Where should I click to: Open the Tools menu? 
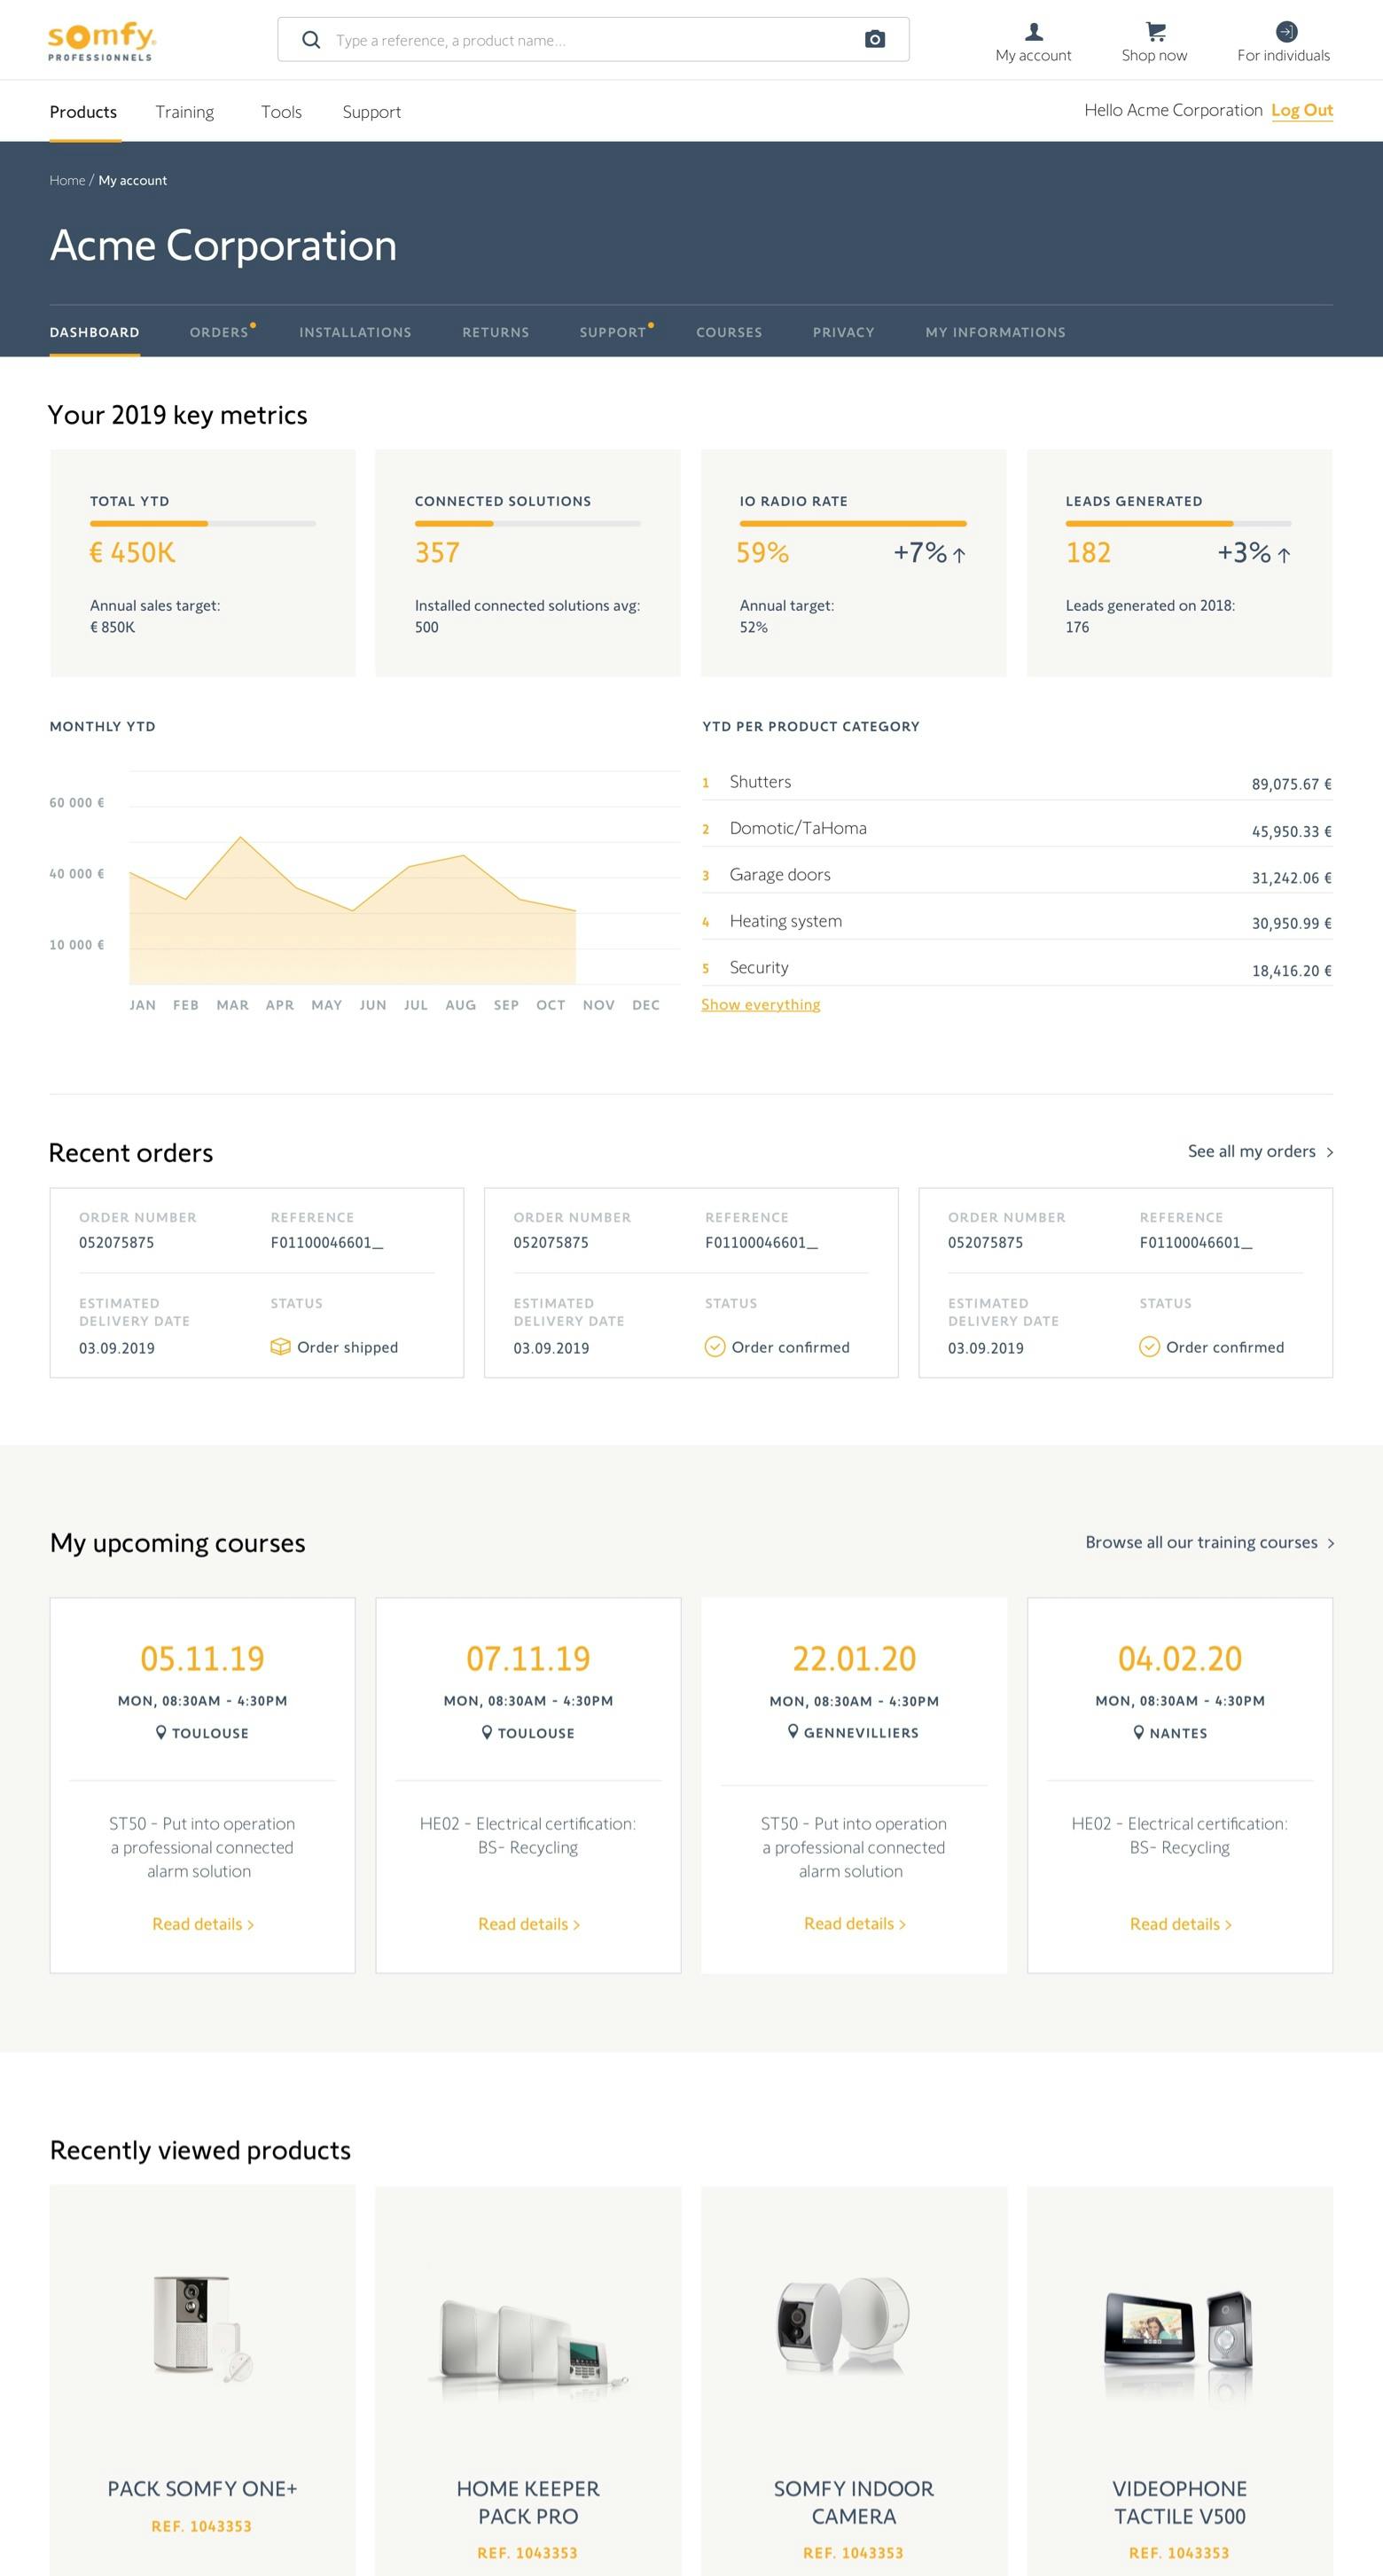[281, 112]
